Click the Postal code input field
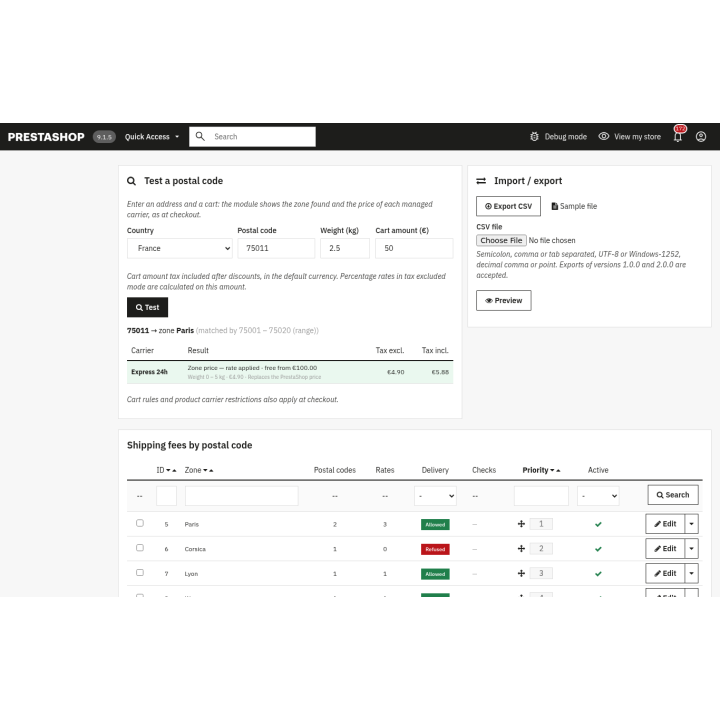This screenshot has height=720, width=720. [x=276, y=248]
